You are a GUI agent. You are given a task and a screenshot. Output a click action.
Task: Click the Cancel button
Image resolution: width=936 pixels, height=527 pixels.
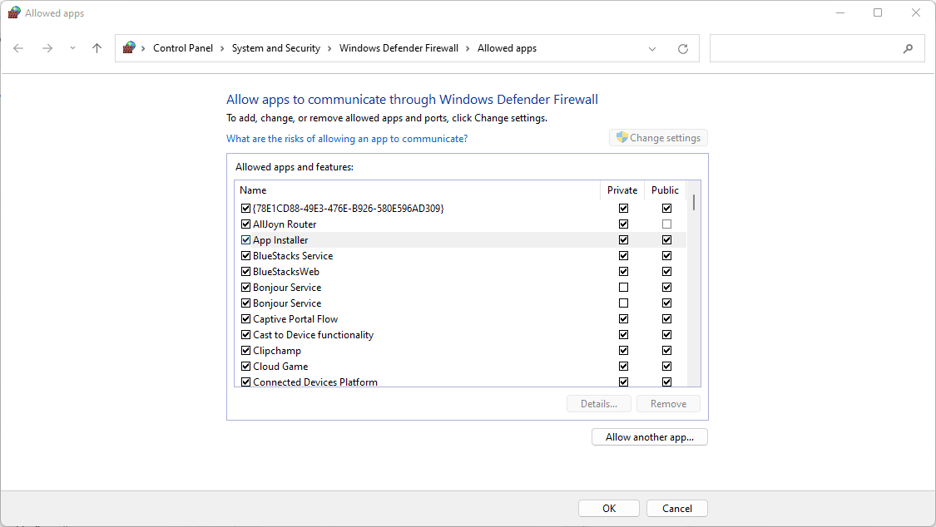click(677, 508)
